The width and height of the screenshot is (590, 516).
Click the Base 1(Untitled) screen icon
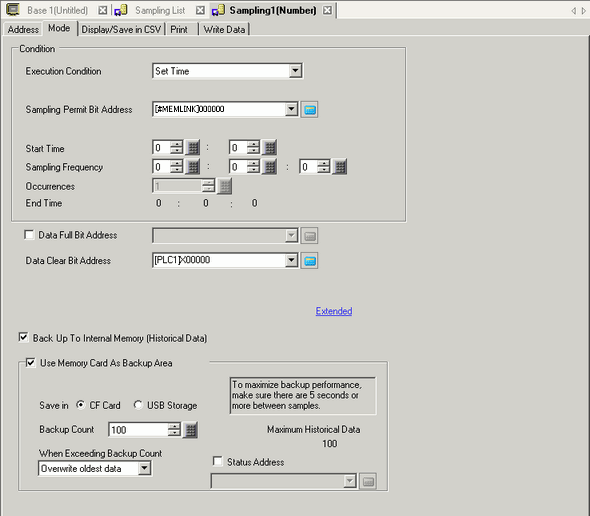point(12,10)
